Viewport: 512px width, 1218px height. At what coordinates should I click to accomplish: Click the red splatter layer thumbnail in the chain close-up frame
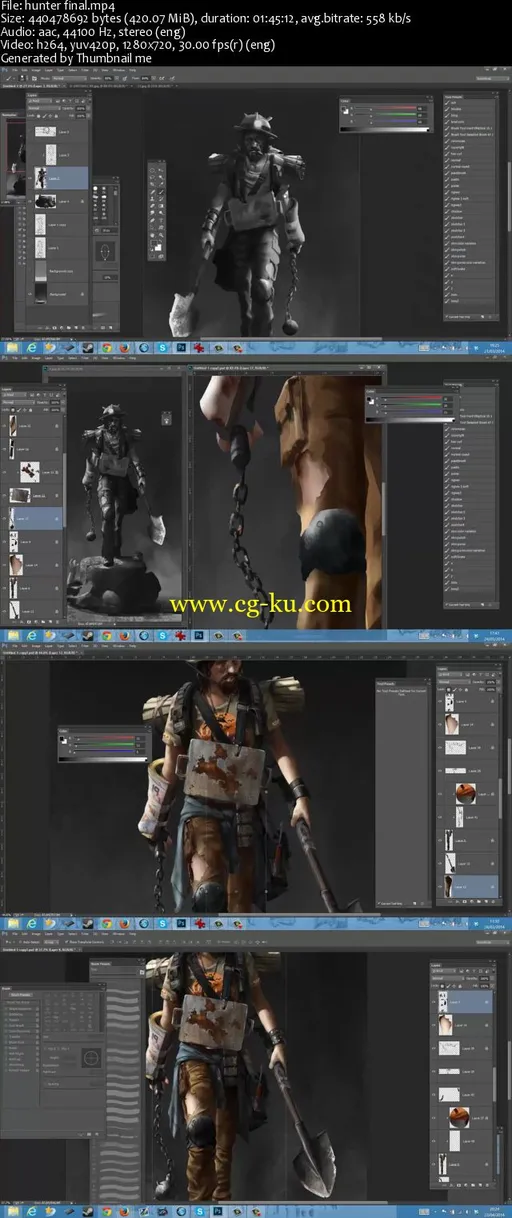click(x=30, y=471)
